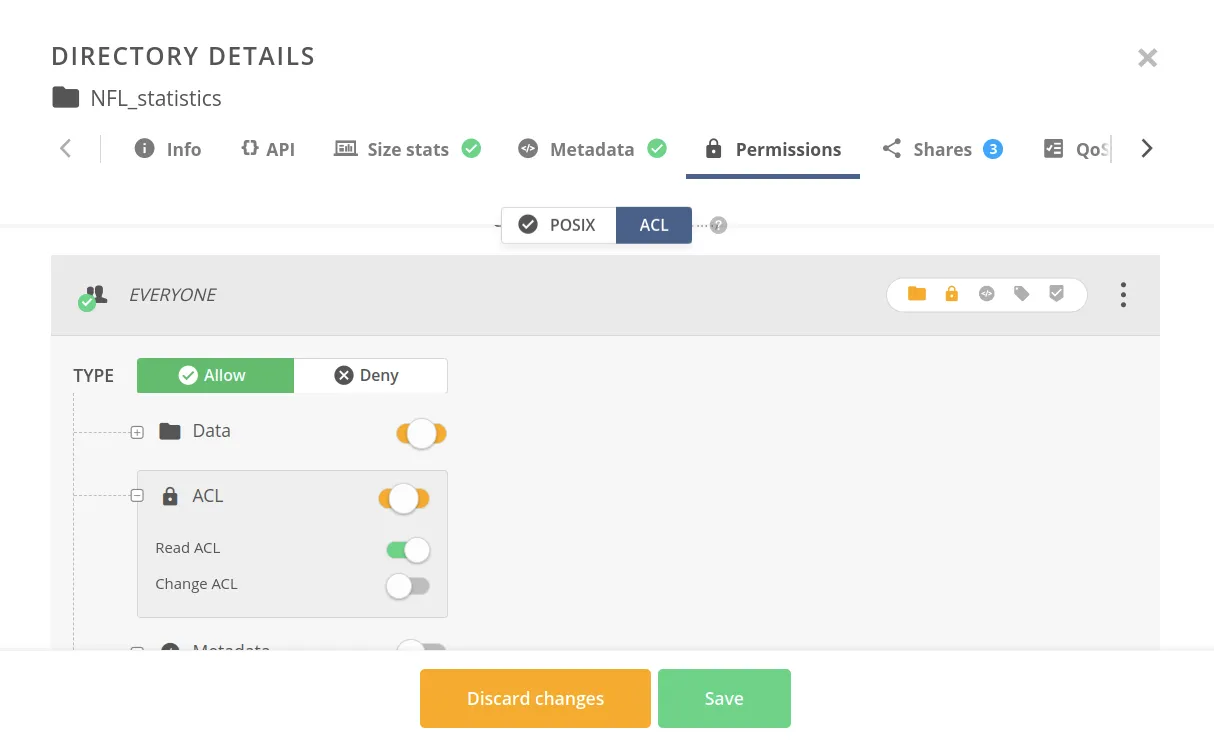
Task: Expand the Data permissions tree item
Action: (x=136, y=432)
